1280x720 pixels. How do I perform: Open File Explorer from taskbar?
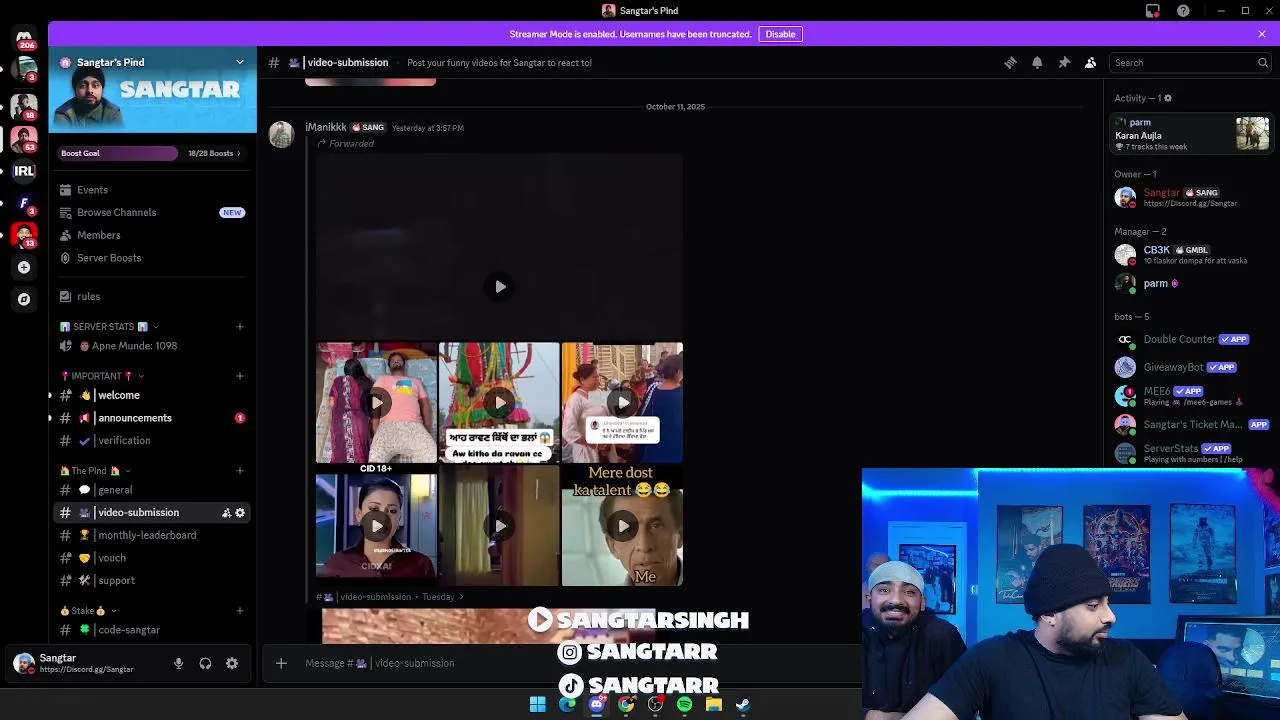click(x=714, y=705)
